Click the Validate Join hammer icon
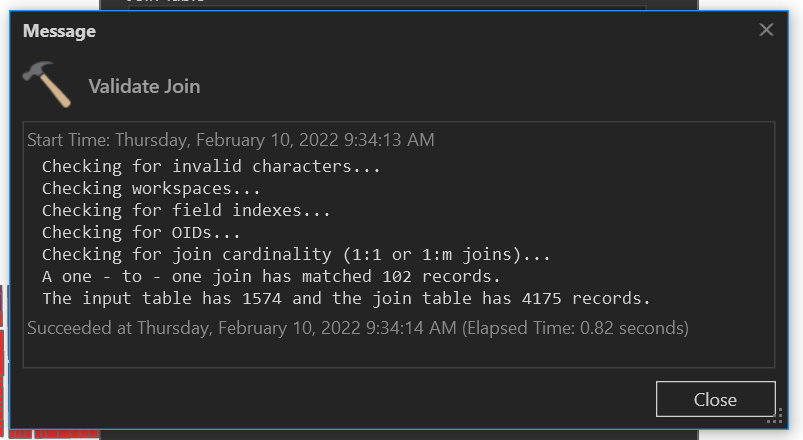 [46, 84]
